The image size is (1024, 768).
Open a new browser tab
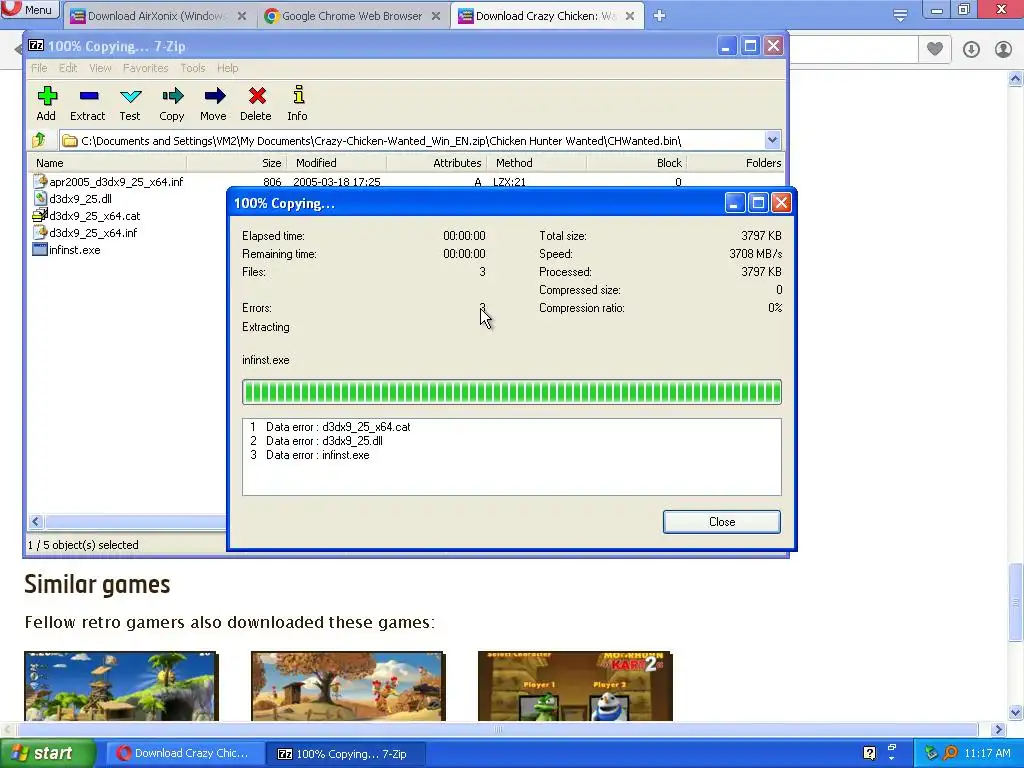[x=660, y=16]
